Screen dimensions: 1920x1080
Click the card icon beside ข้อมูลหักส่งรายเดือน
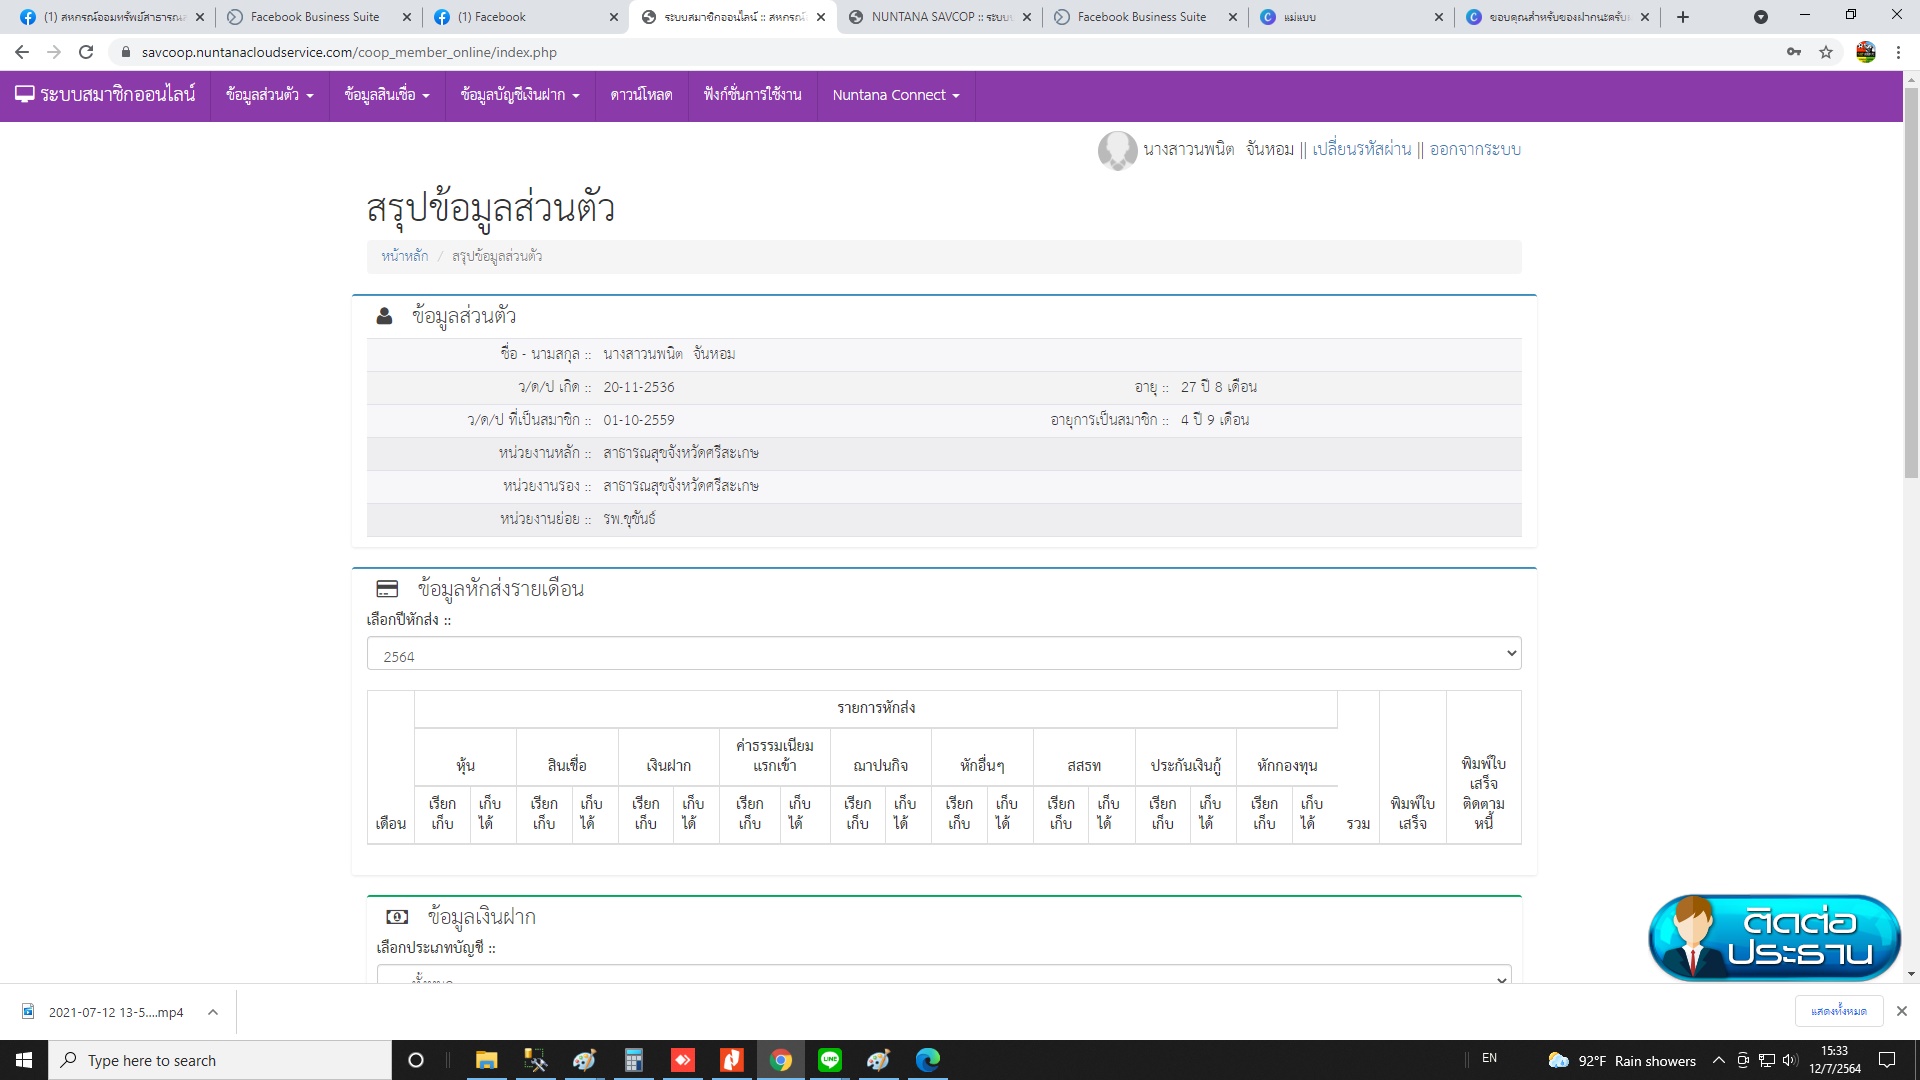[x=387, y=589]
